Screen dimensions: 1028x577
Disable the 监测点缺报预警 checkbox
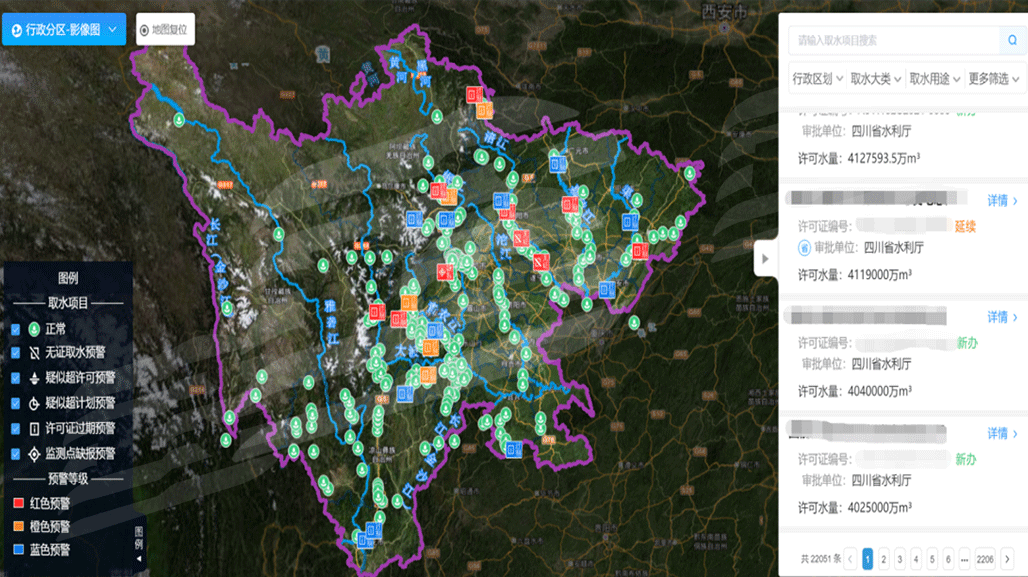(15, 453)
